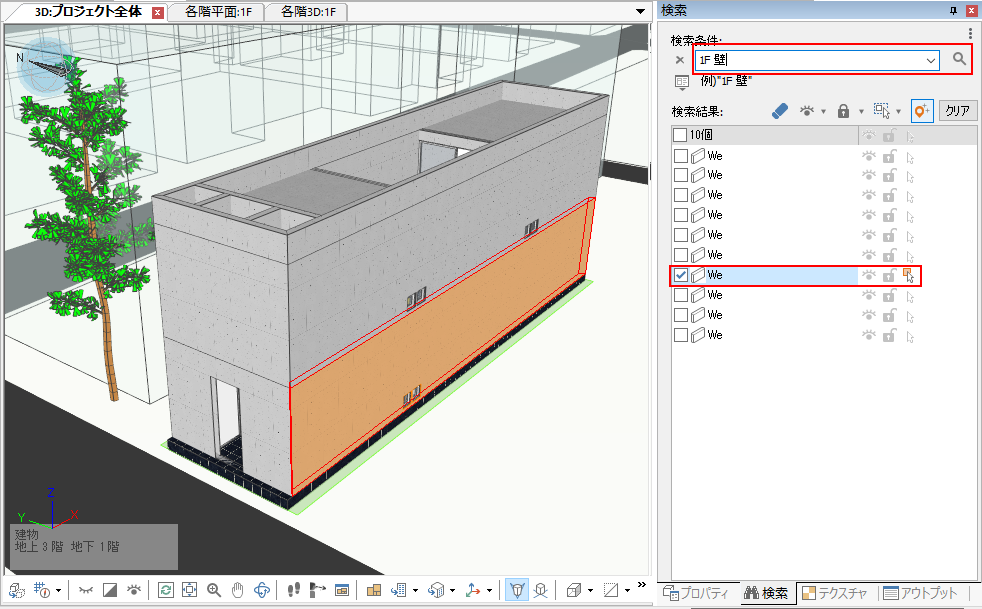The width and height of the screenshot is (982, 609).
Task: Toggle visibility eye of the first We result
Action: coord(869,156)
